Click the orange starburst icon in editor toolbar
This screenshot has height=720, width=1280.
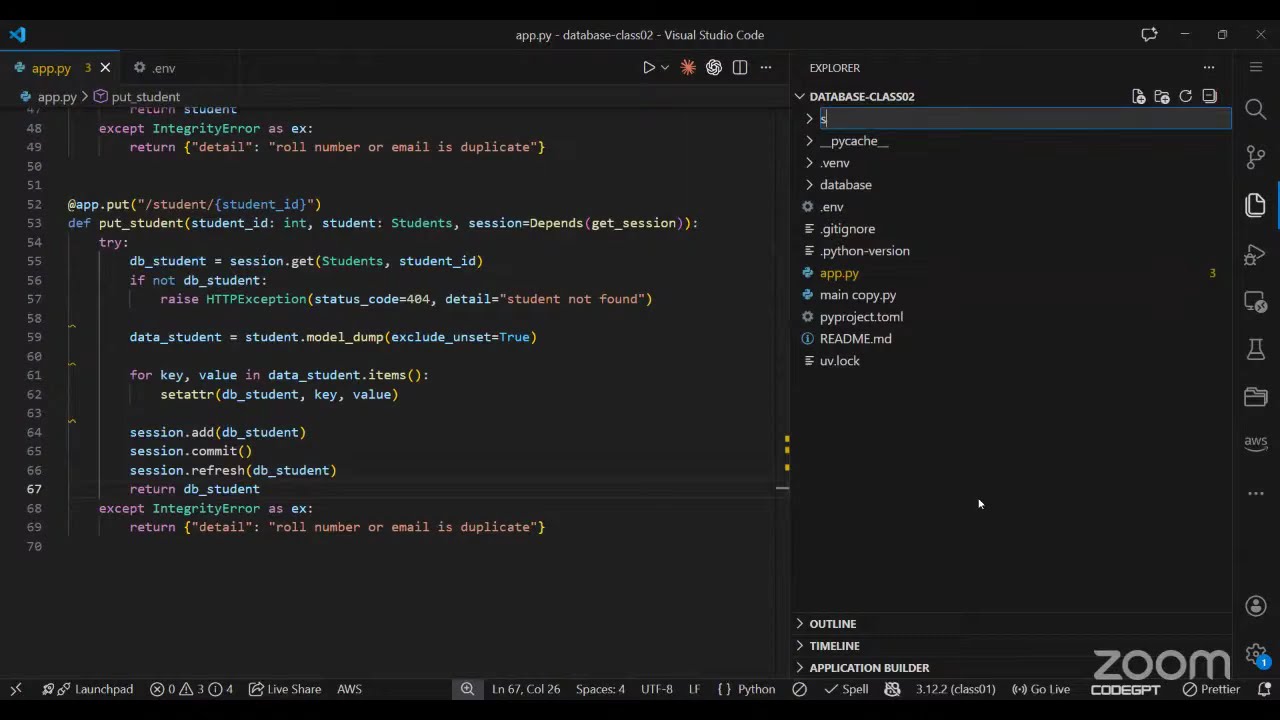(688, 68)
